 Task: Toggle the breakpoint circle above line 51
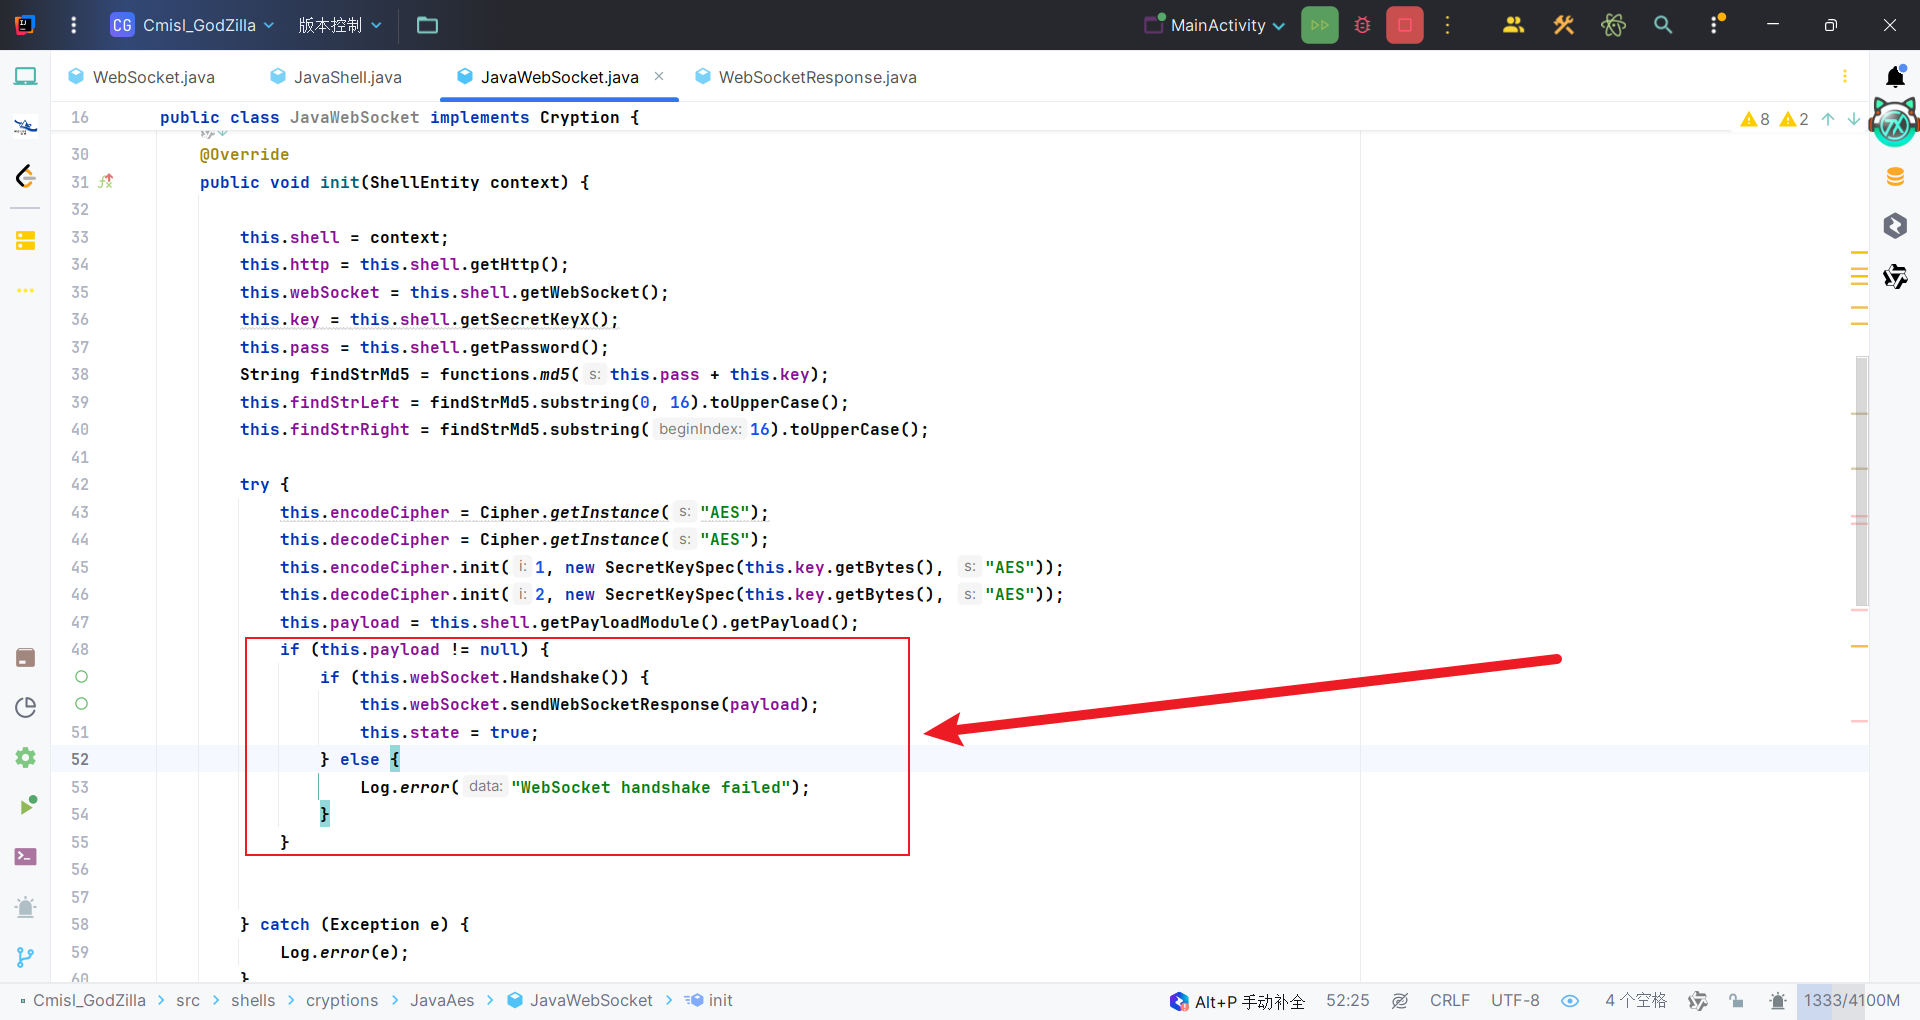(x=81, y=704)
